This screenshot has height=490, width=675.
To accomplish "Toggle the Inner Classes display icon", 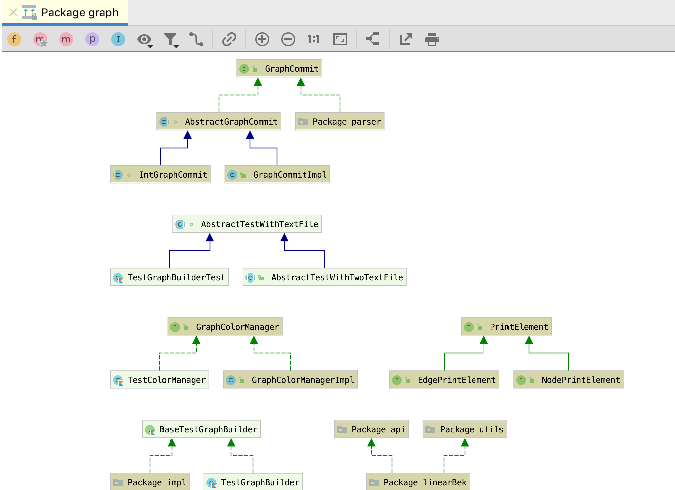I will coord(119,40).
